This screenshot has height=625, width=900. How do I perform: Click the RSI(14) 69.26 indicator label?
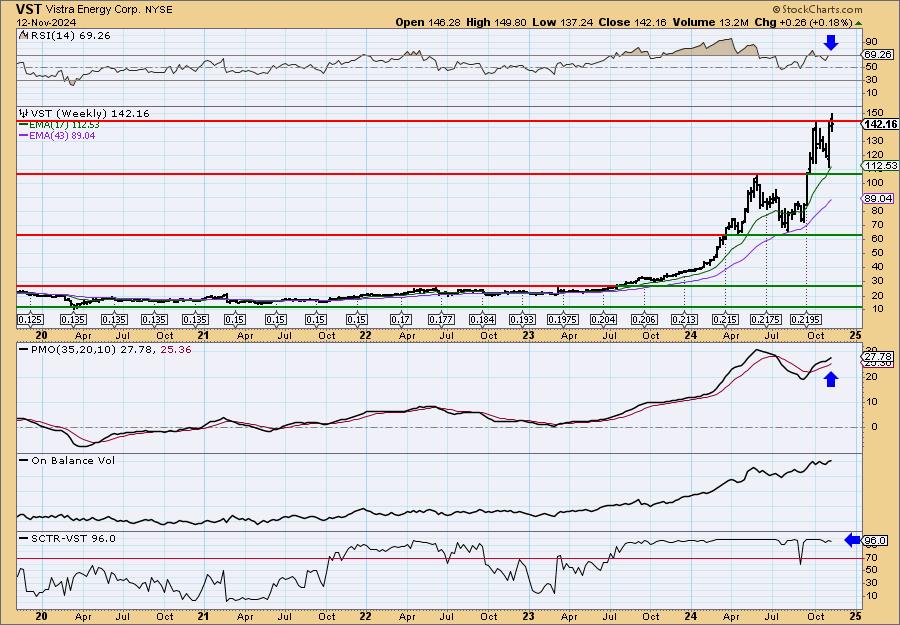[x=69, y=35]
